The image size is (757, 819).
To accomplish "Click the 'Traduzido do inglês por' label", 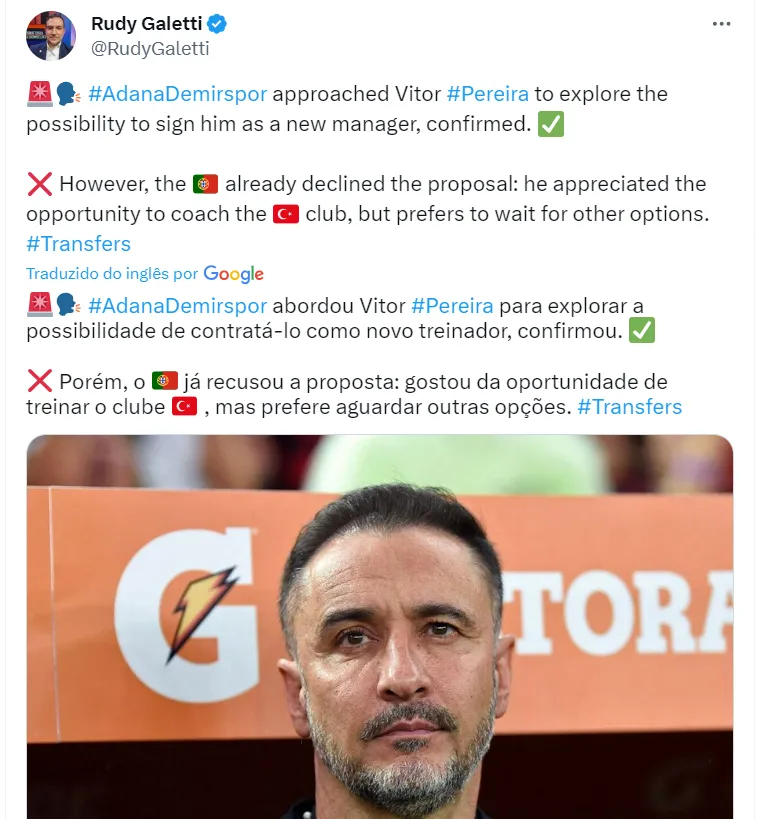I will click(x=112, y=274).
